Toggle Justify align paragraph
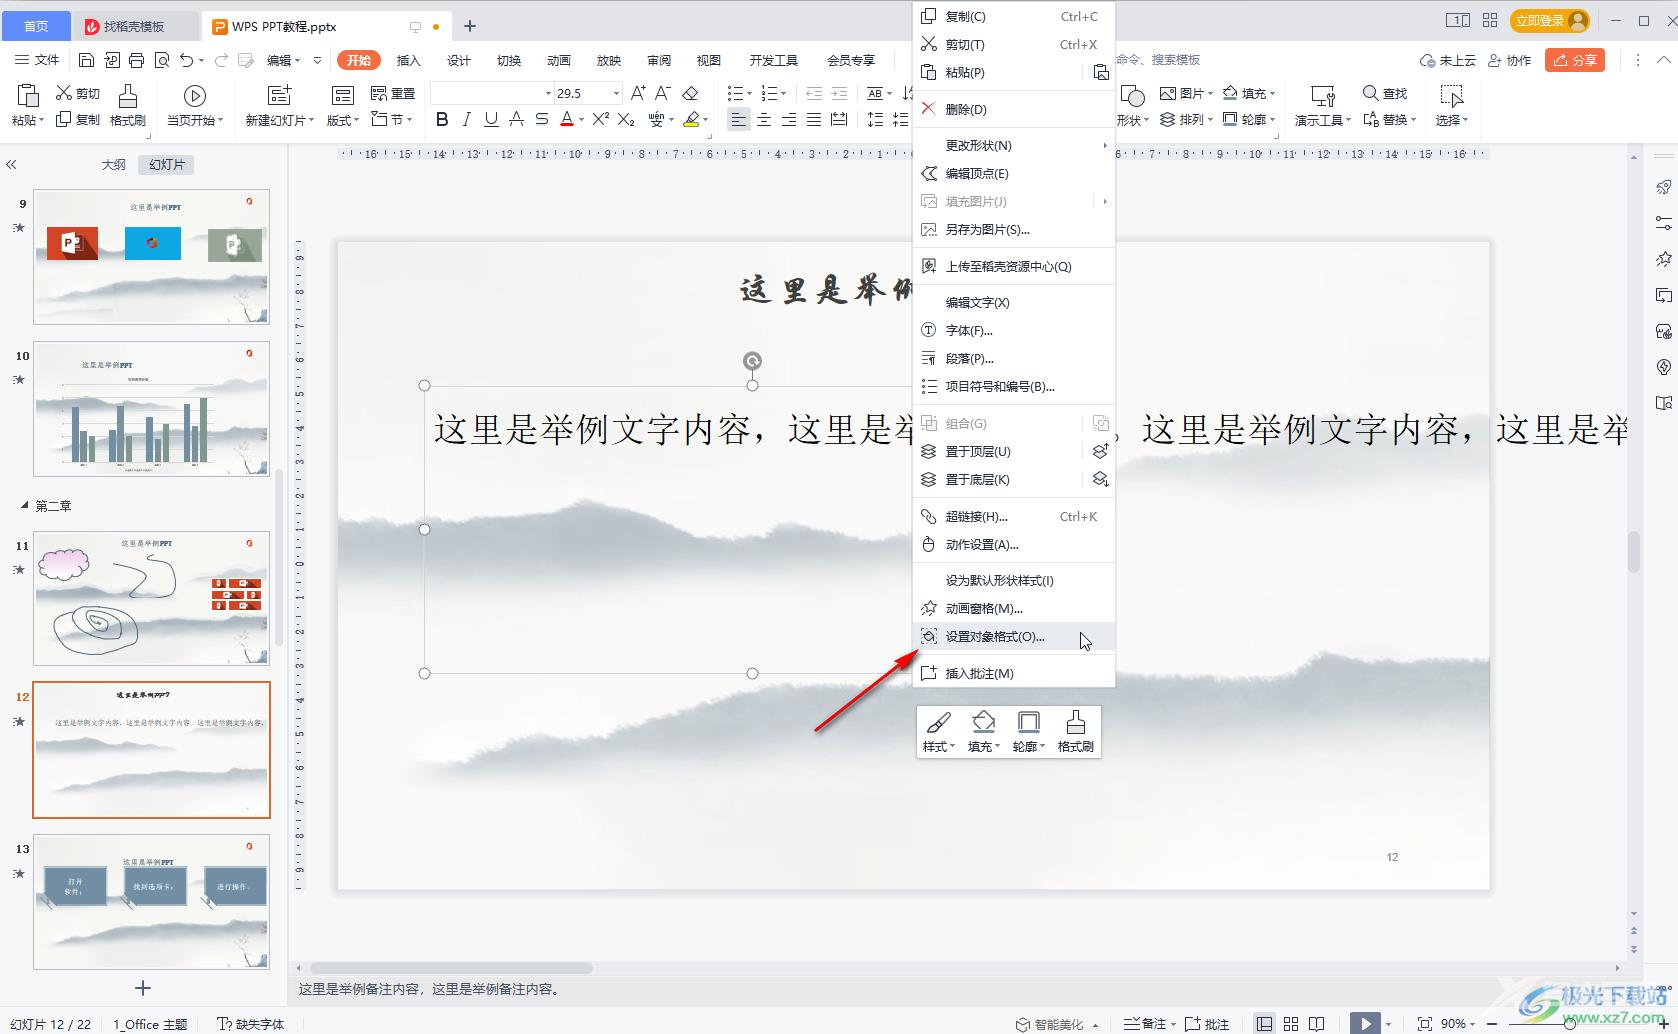1678x1034 pixels. click(814, 120)
